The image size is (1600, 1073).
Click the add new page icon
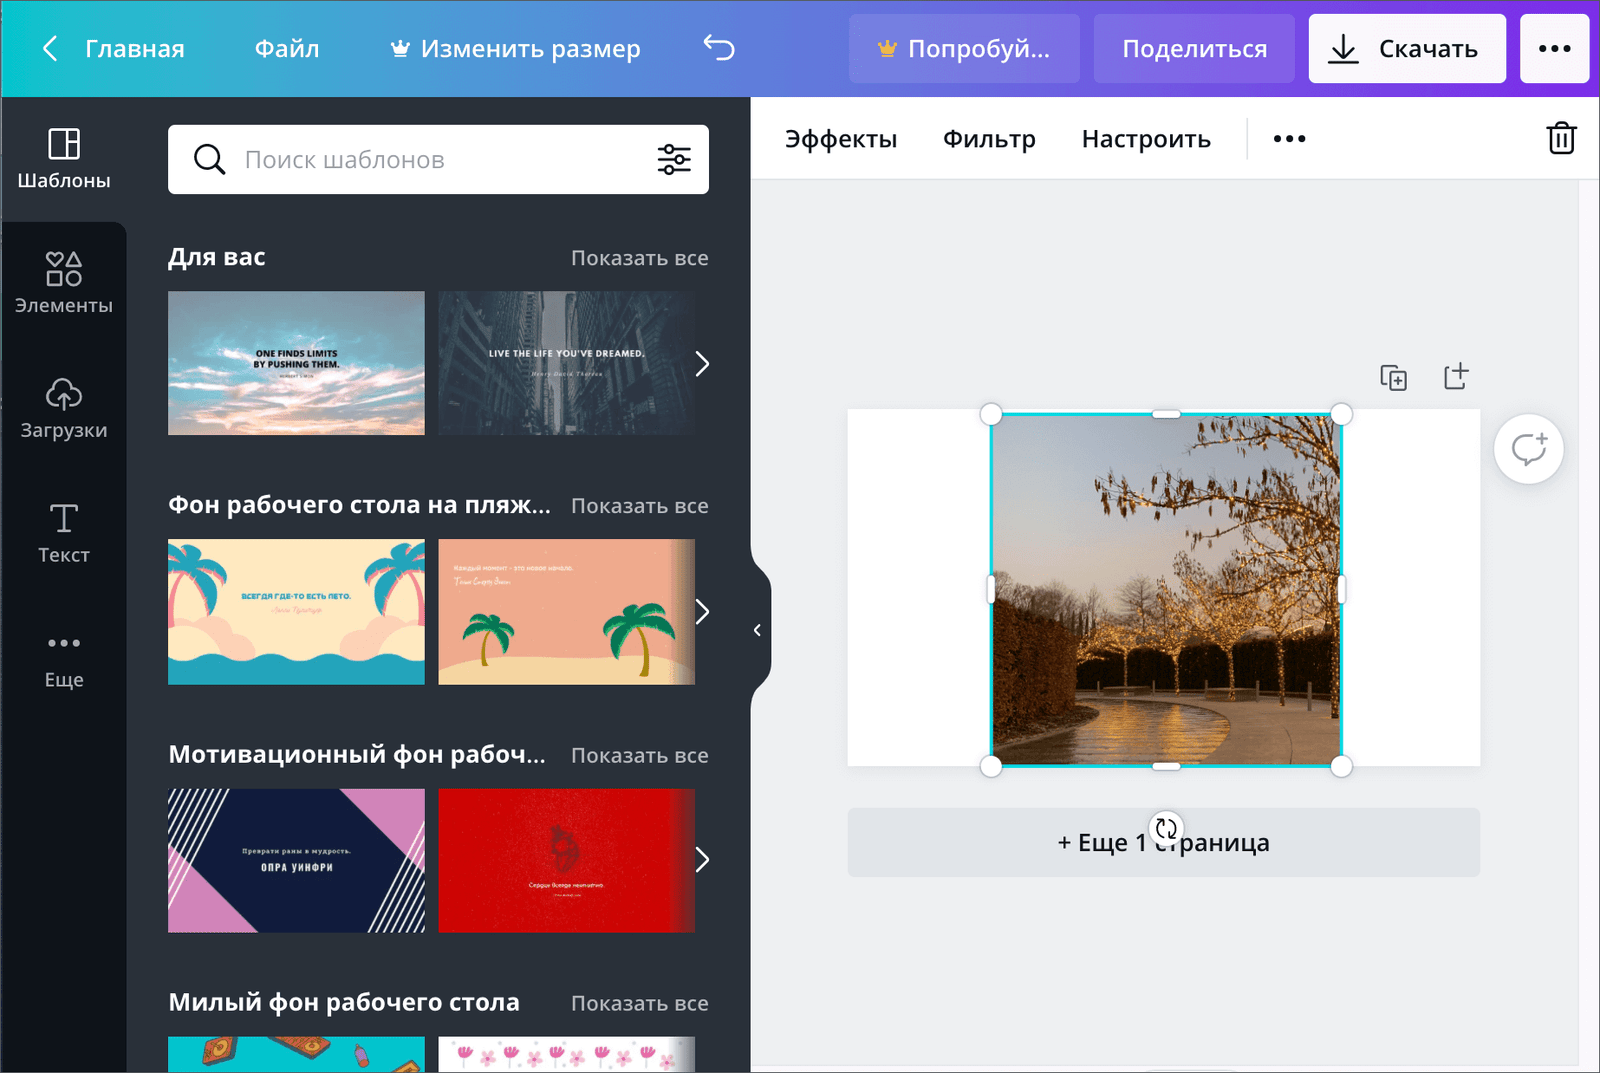[1456, 376]
